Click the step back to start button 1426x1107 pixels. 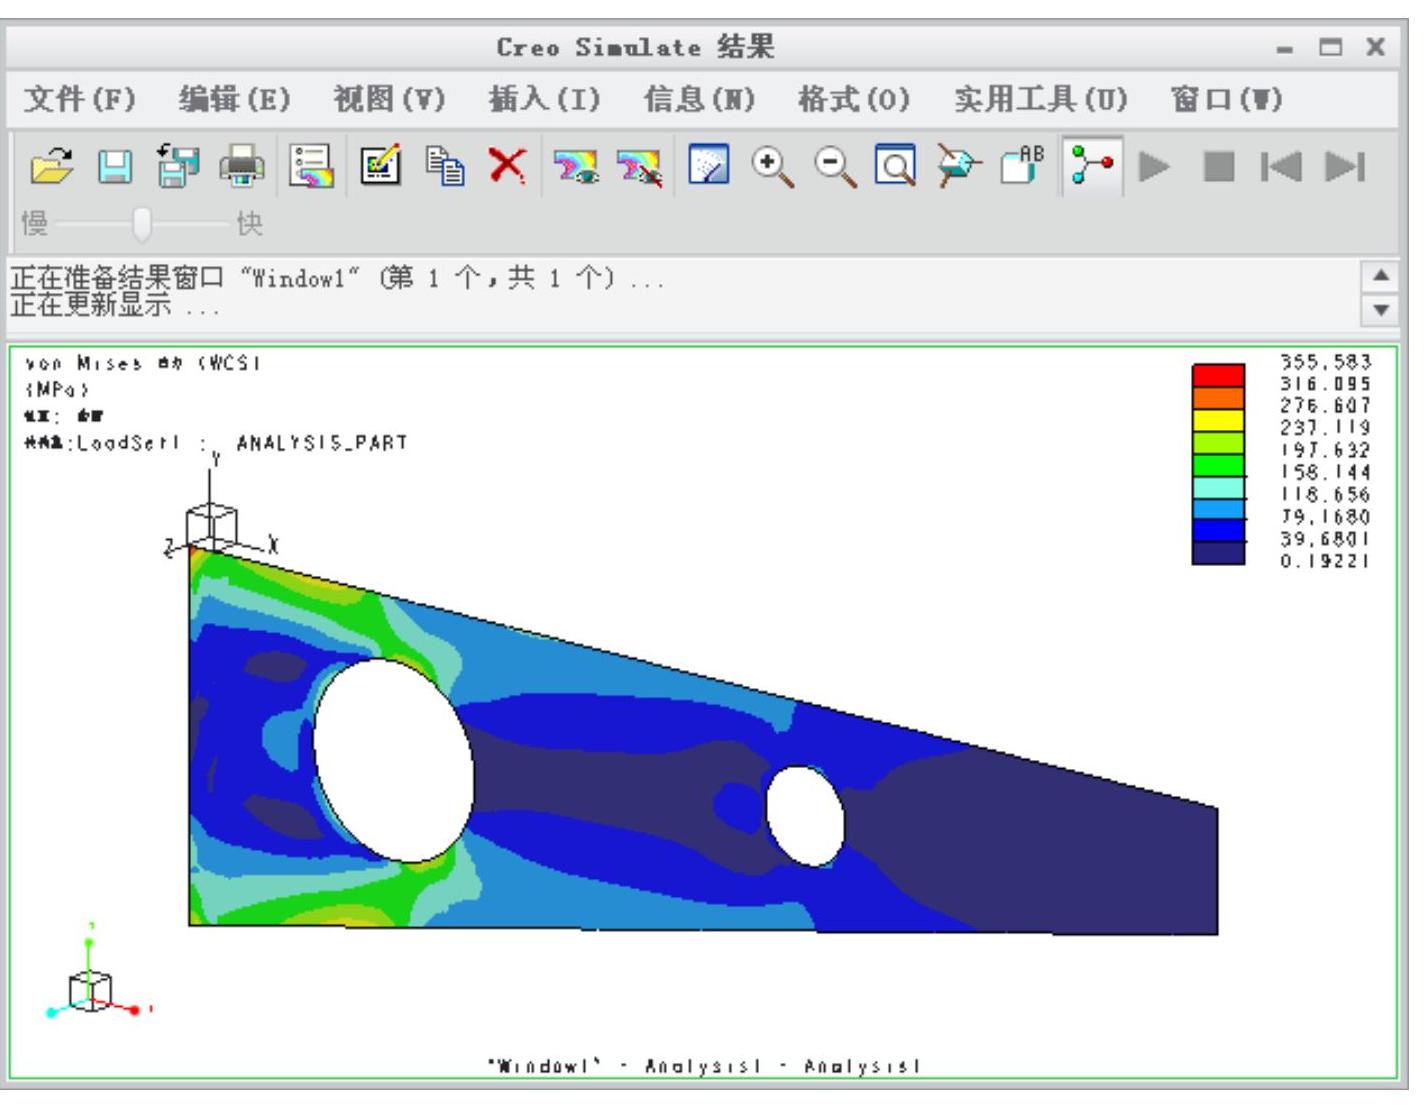pos(1281,167)
